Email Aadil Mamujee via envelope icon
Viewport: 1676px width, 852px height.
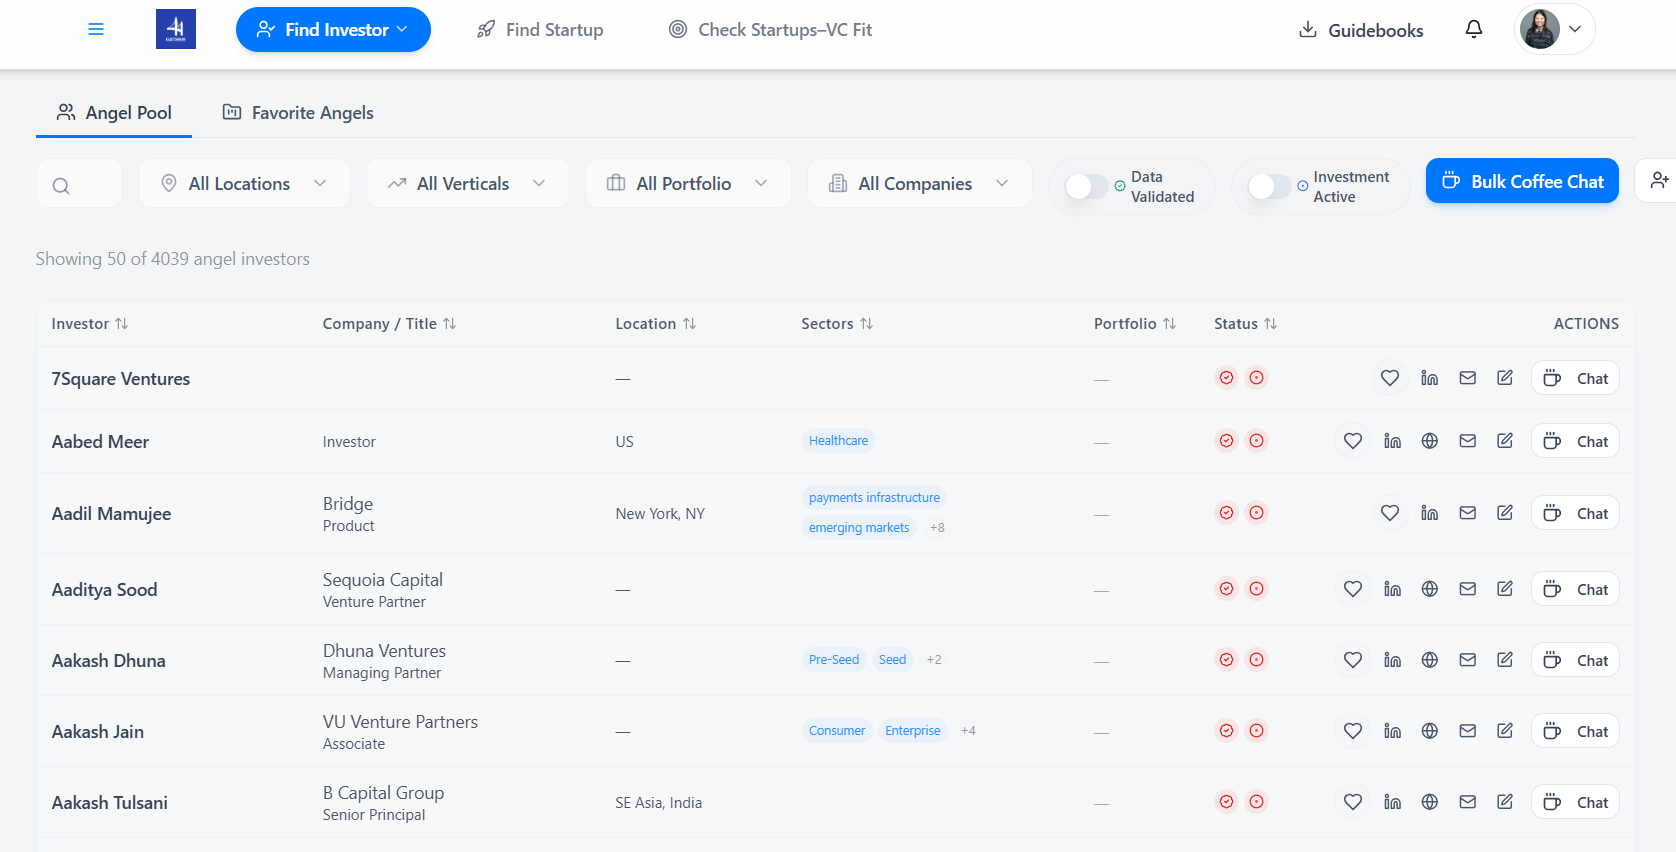1467,513
